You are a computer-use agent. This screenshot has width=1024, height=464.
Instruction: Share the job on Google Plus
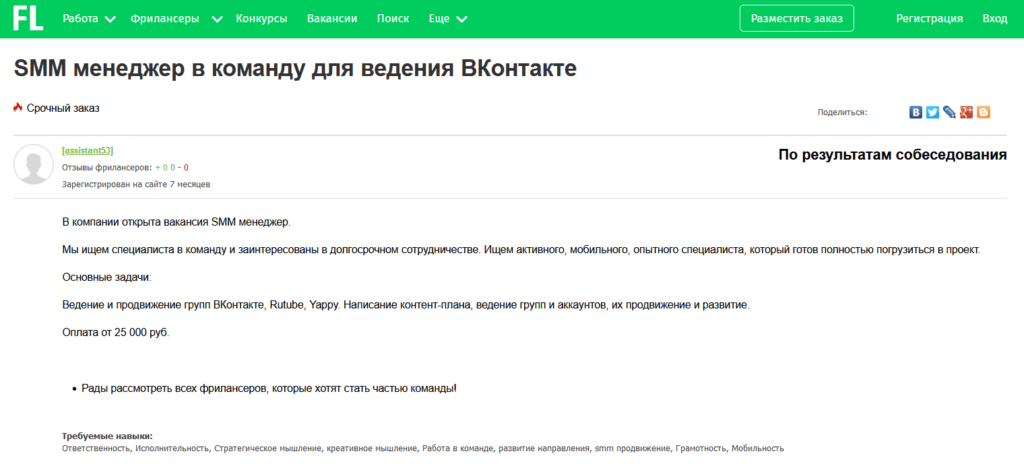coord(966,112)
